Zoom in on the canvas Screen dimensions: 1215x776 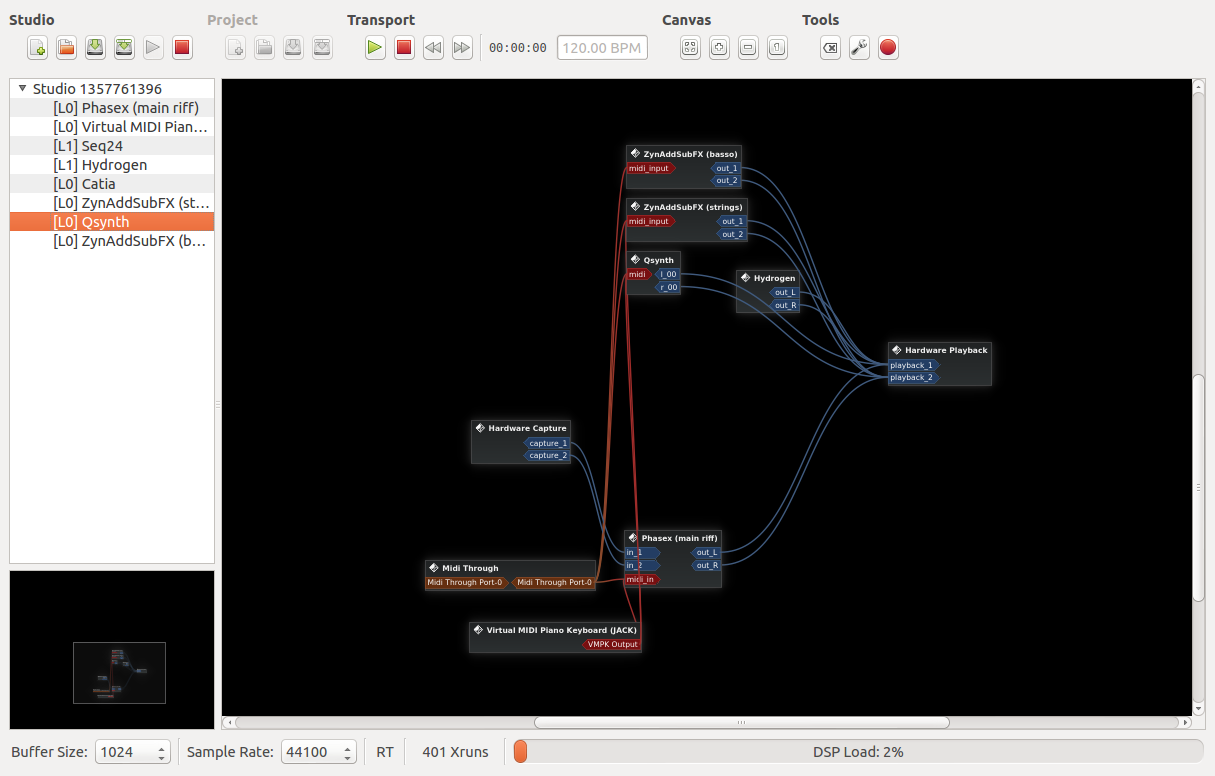719,47
